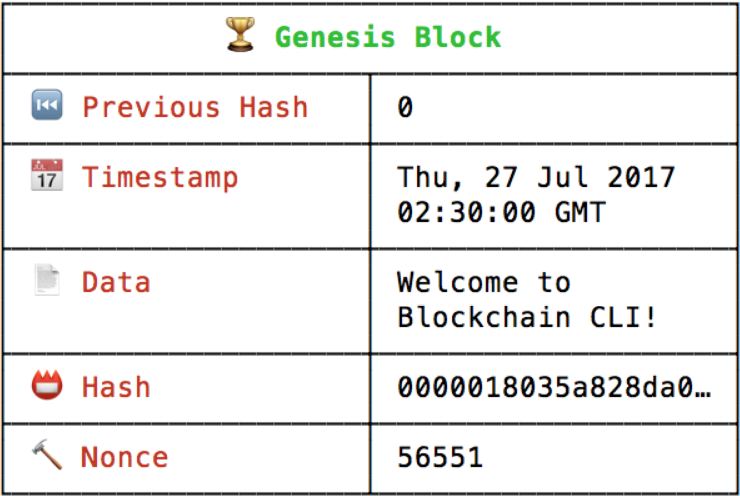
Task: Click the Welcome to text in Data cell
Action: click(x=484, y=282)
